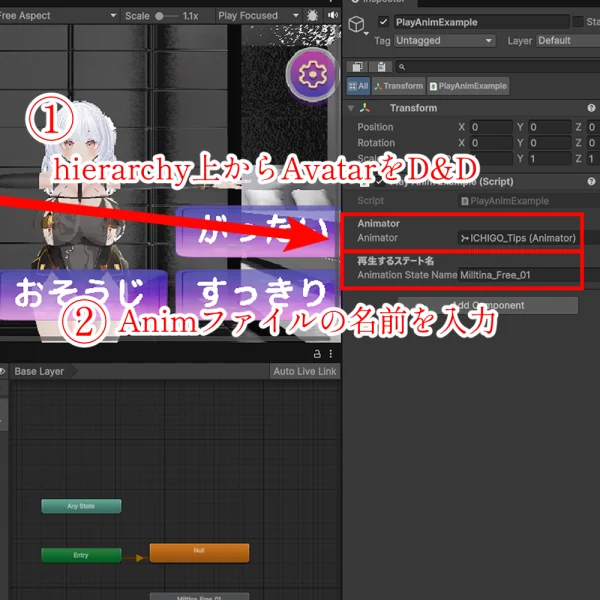Click the Position Y field
Screen dimensions: 600x600
(549, 127)
